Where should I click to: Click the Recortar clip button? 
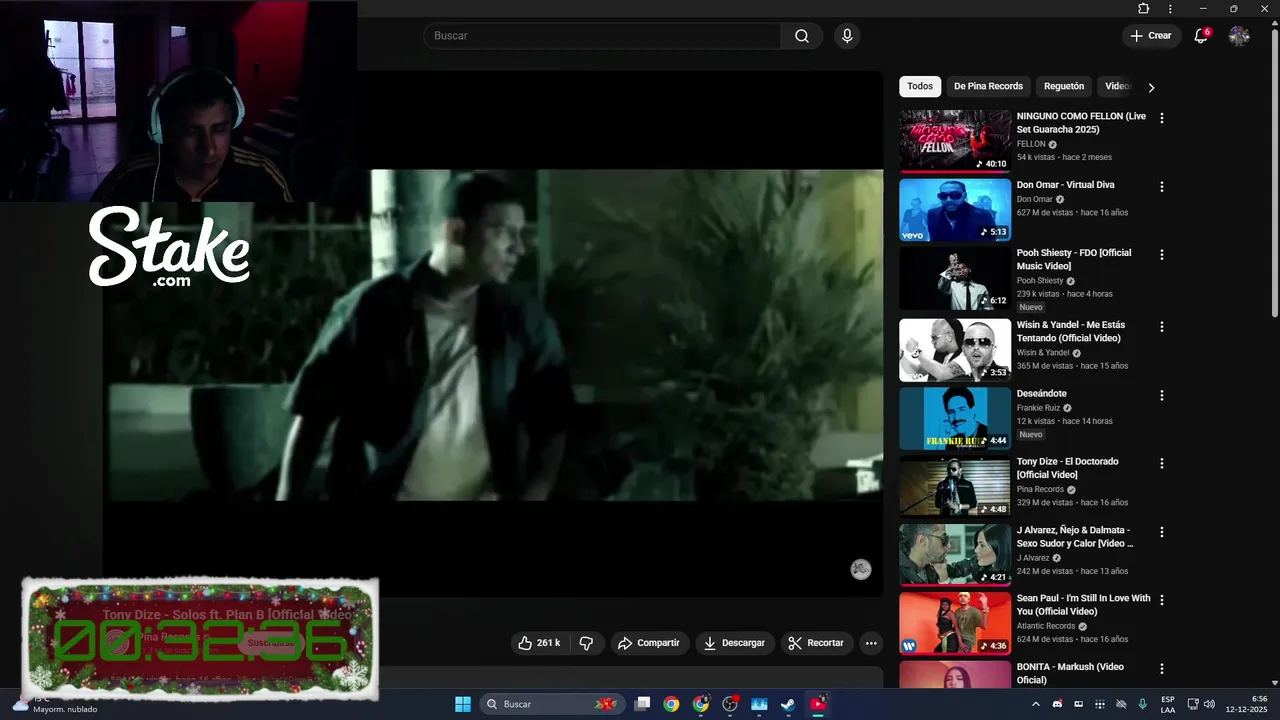coord(816,643)
